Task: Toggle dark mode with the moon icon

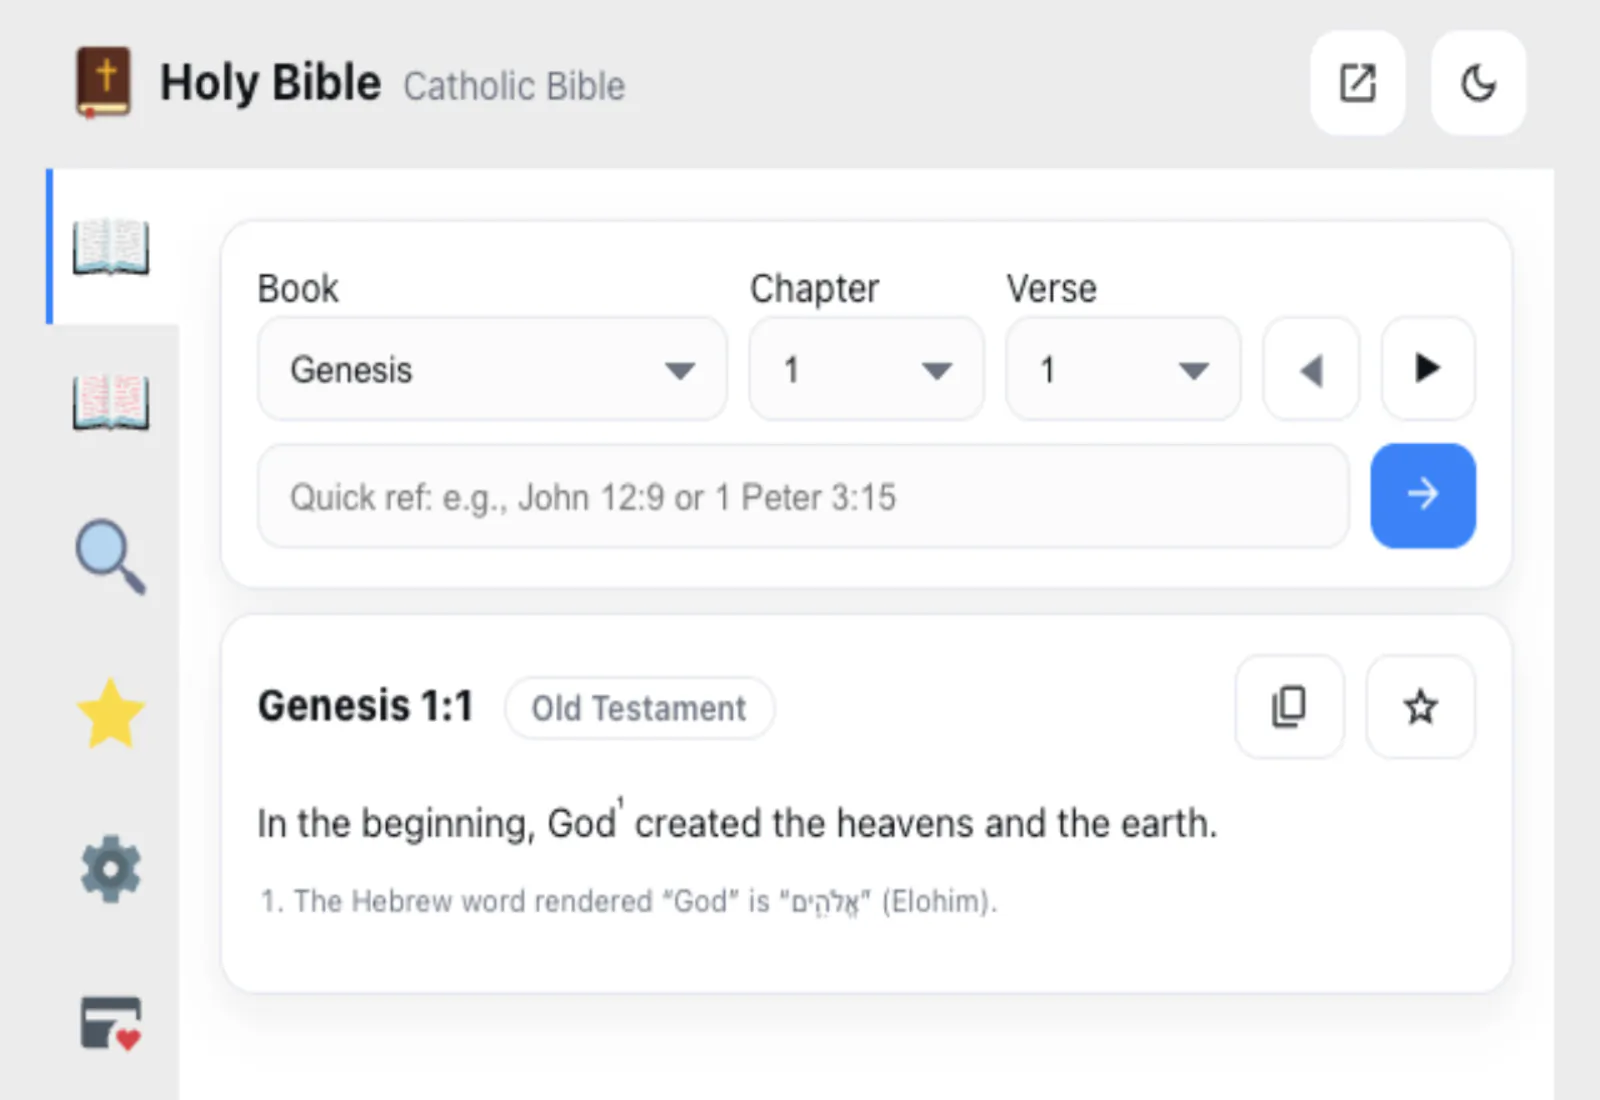Action: pos(1477,83)
